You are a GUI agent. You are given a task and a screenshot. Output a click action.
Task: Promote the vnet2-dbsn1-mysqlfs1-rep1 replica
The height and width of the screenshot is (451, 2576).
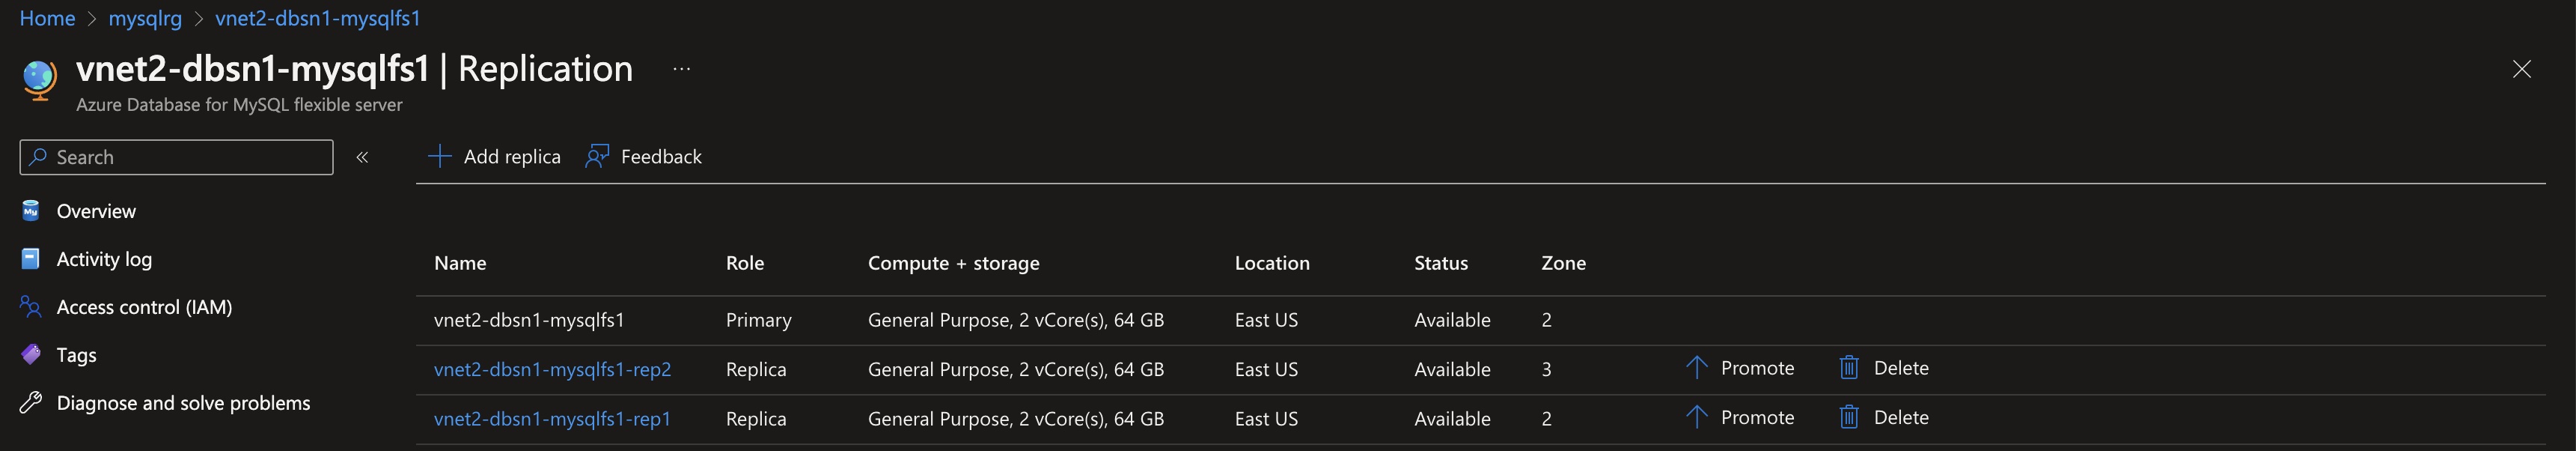click(x=1739, y=417)
